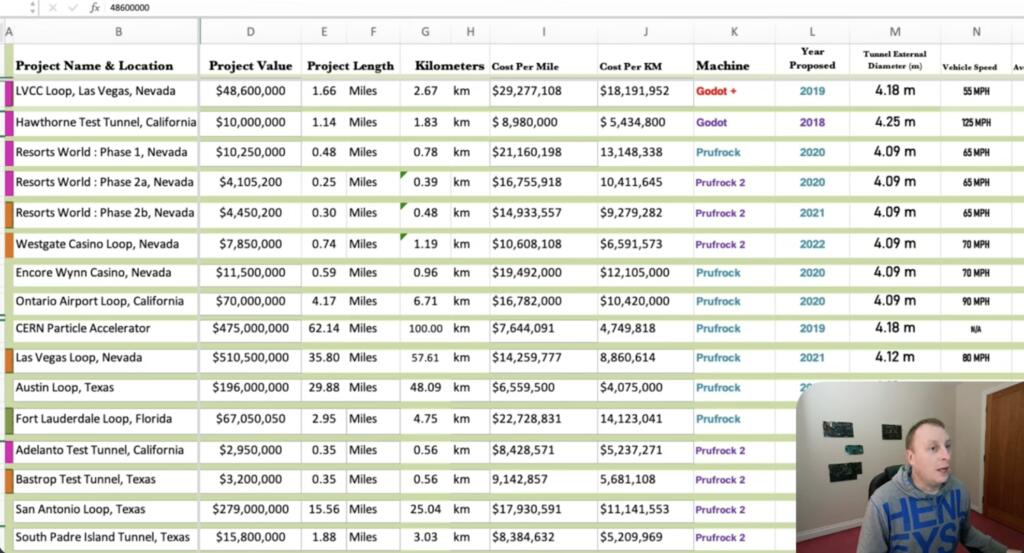Click the cancel X icon in formula bar
The height and width of the screenshot is (553, 1024).
tap(54, 7)
